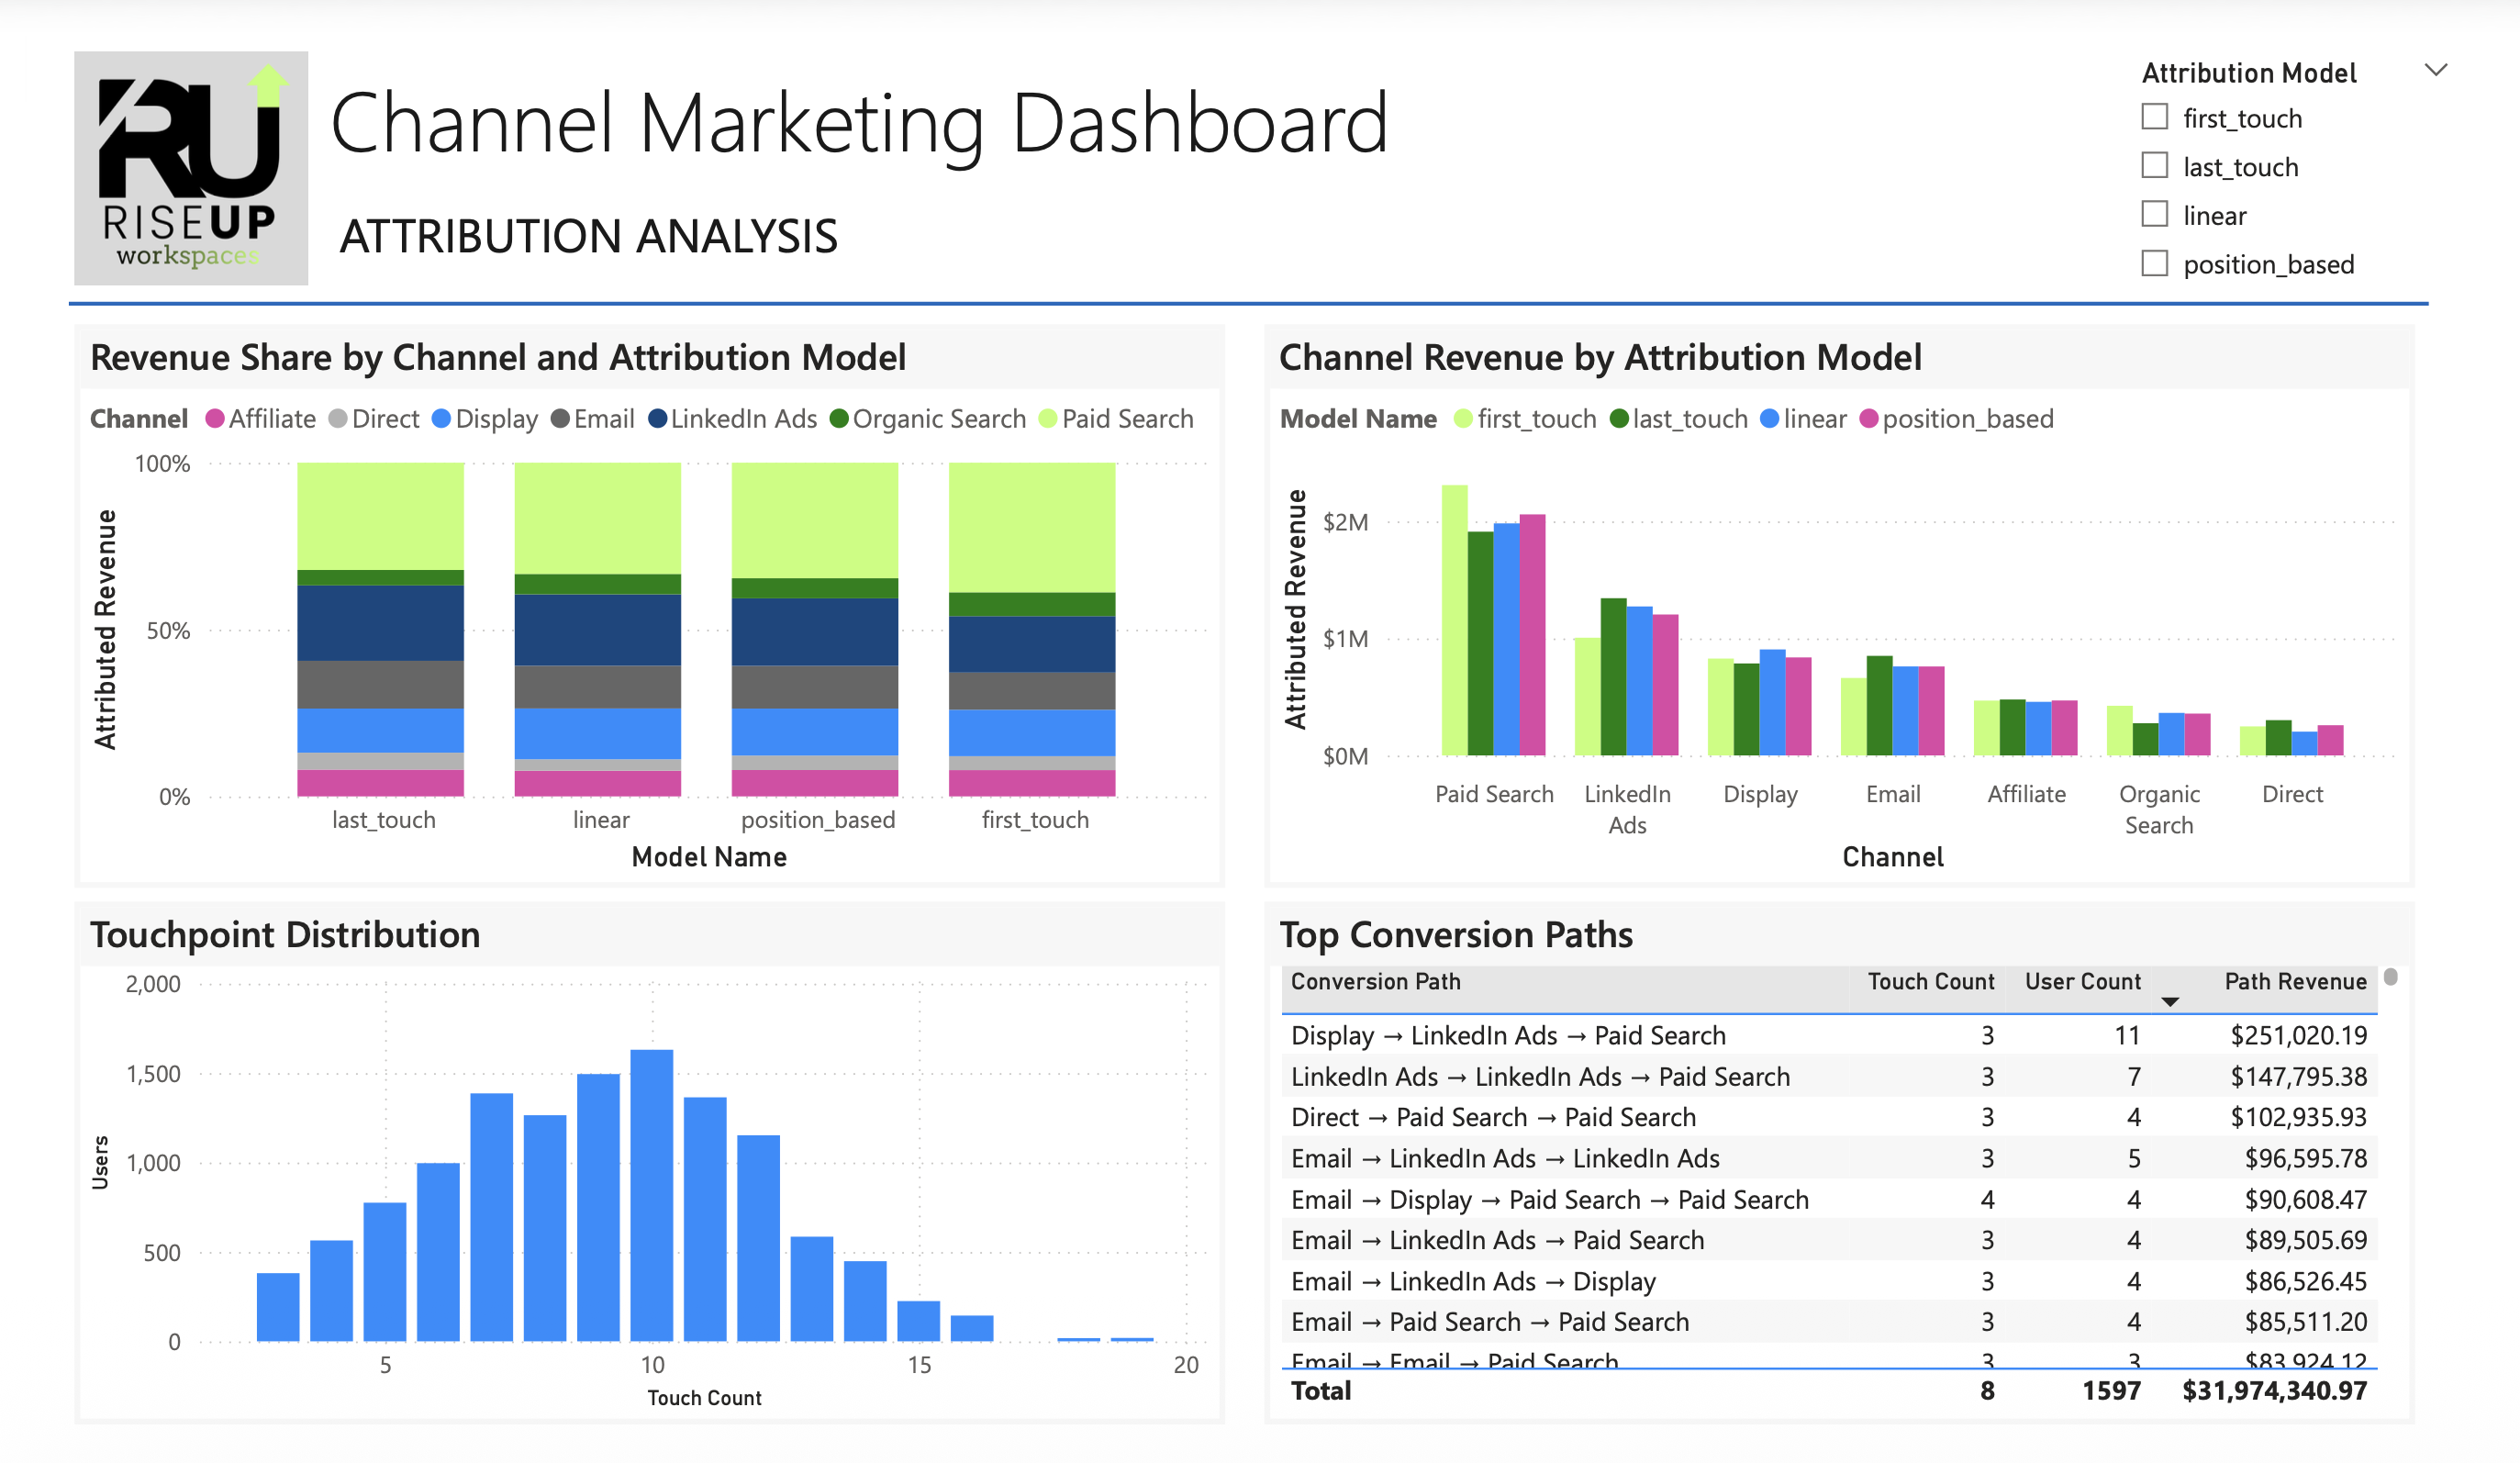Select the linear legend dot
The image size is (2520, 1463).
point(1770,419)
